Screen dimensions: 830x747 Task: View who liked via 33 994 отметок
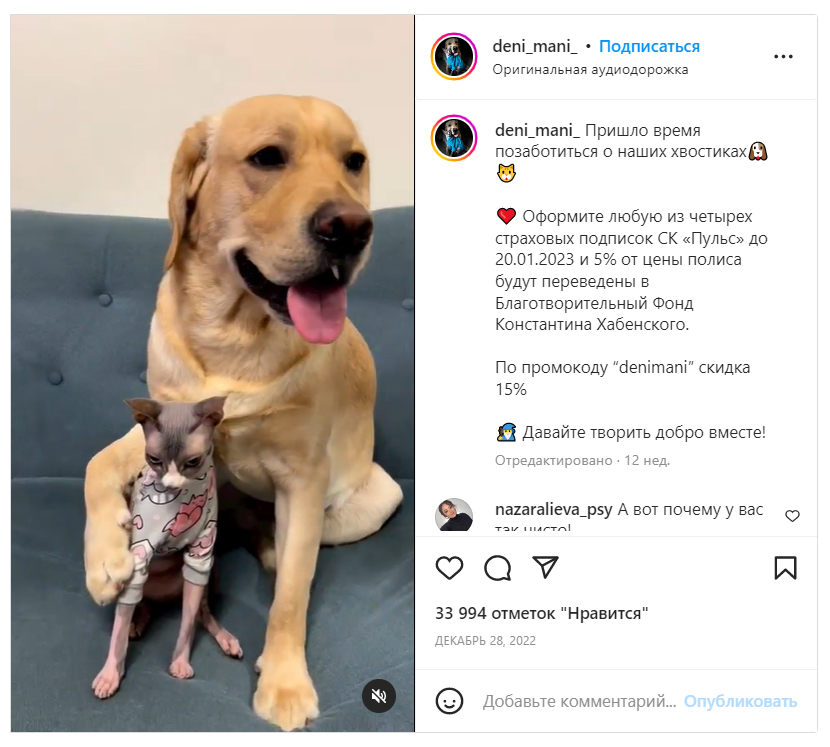click(x=542, y=614)
